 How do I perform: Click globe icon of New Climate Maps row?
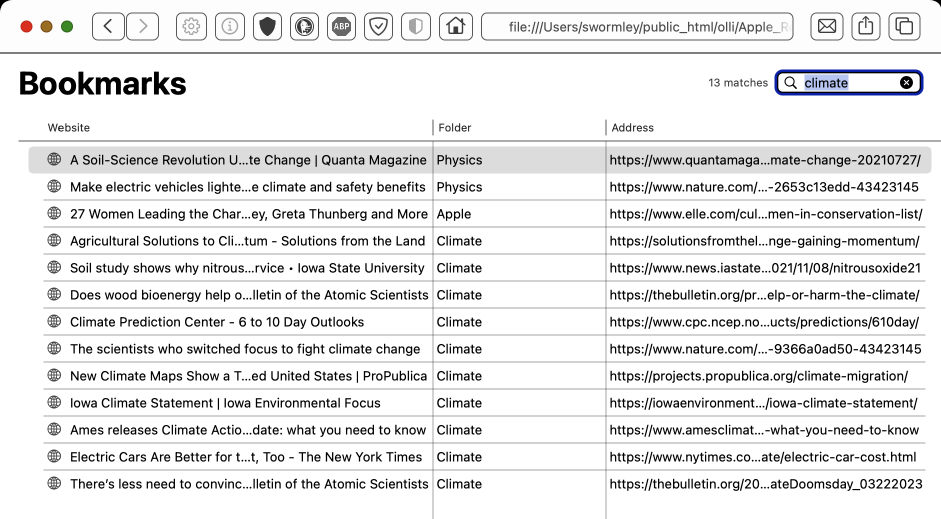54,375
